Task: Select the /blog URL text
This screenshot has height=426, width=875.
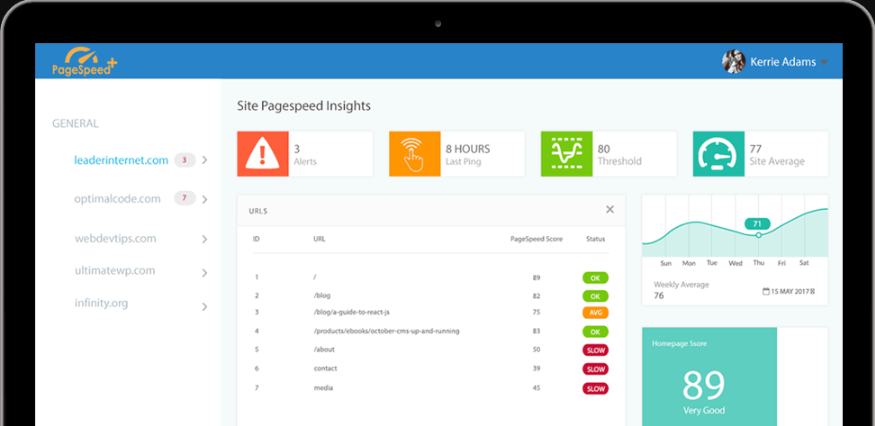Action: [x=322, y=295]
